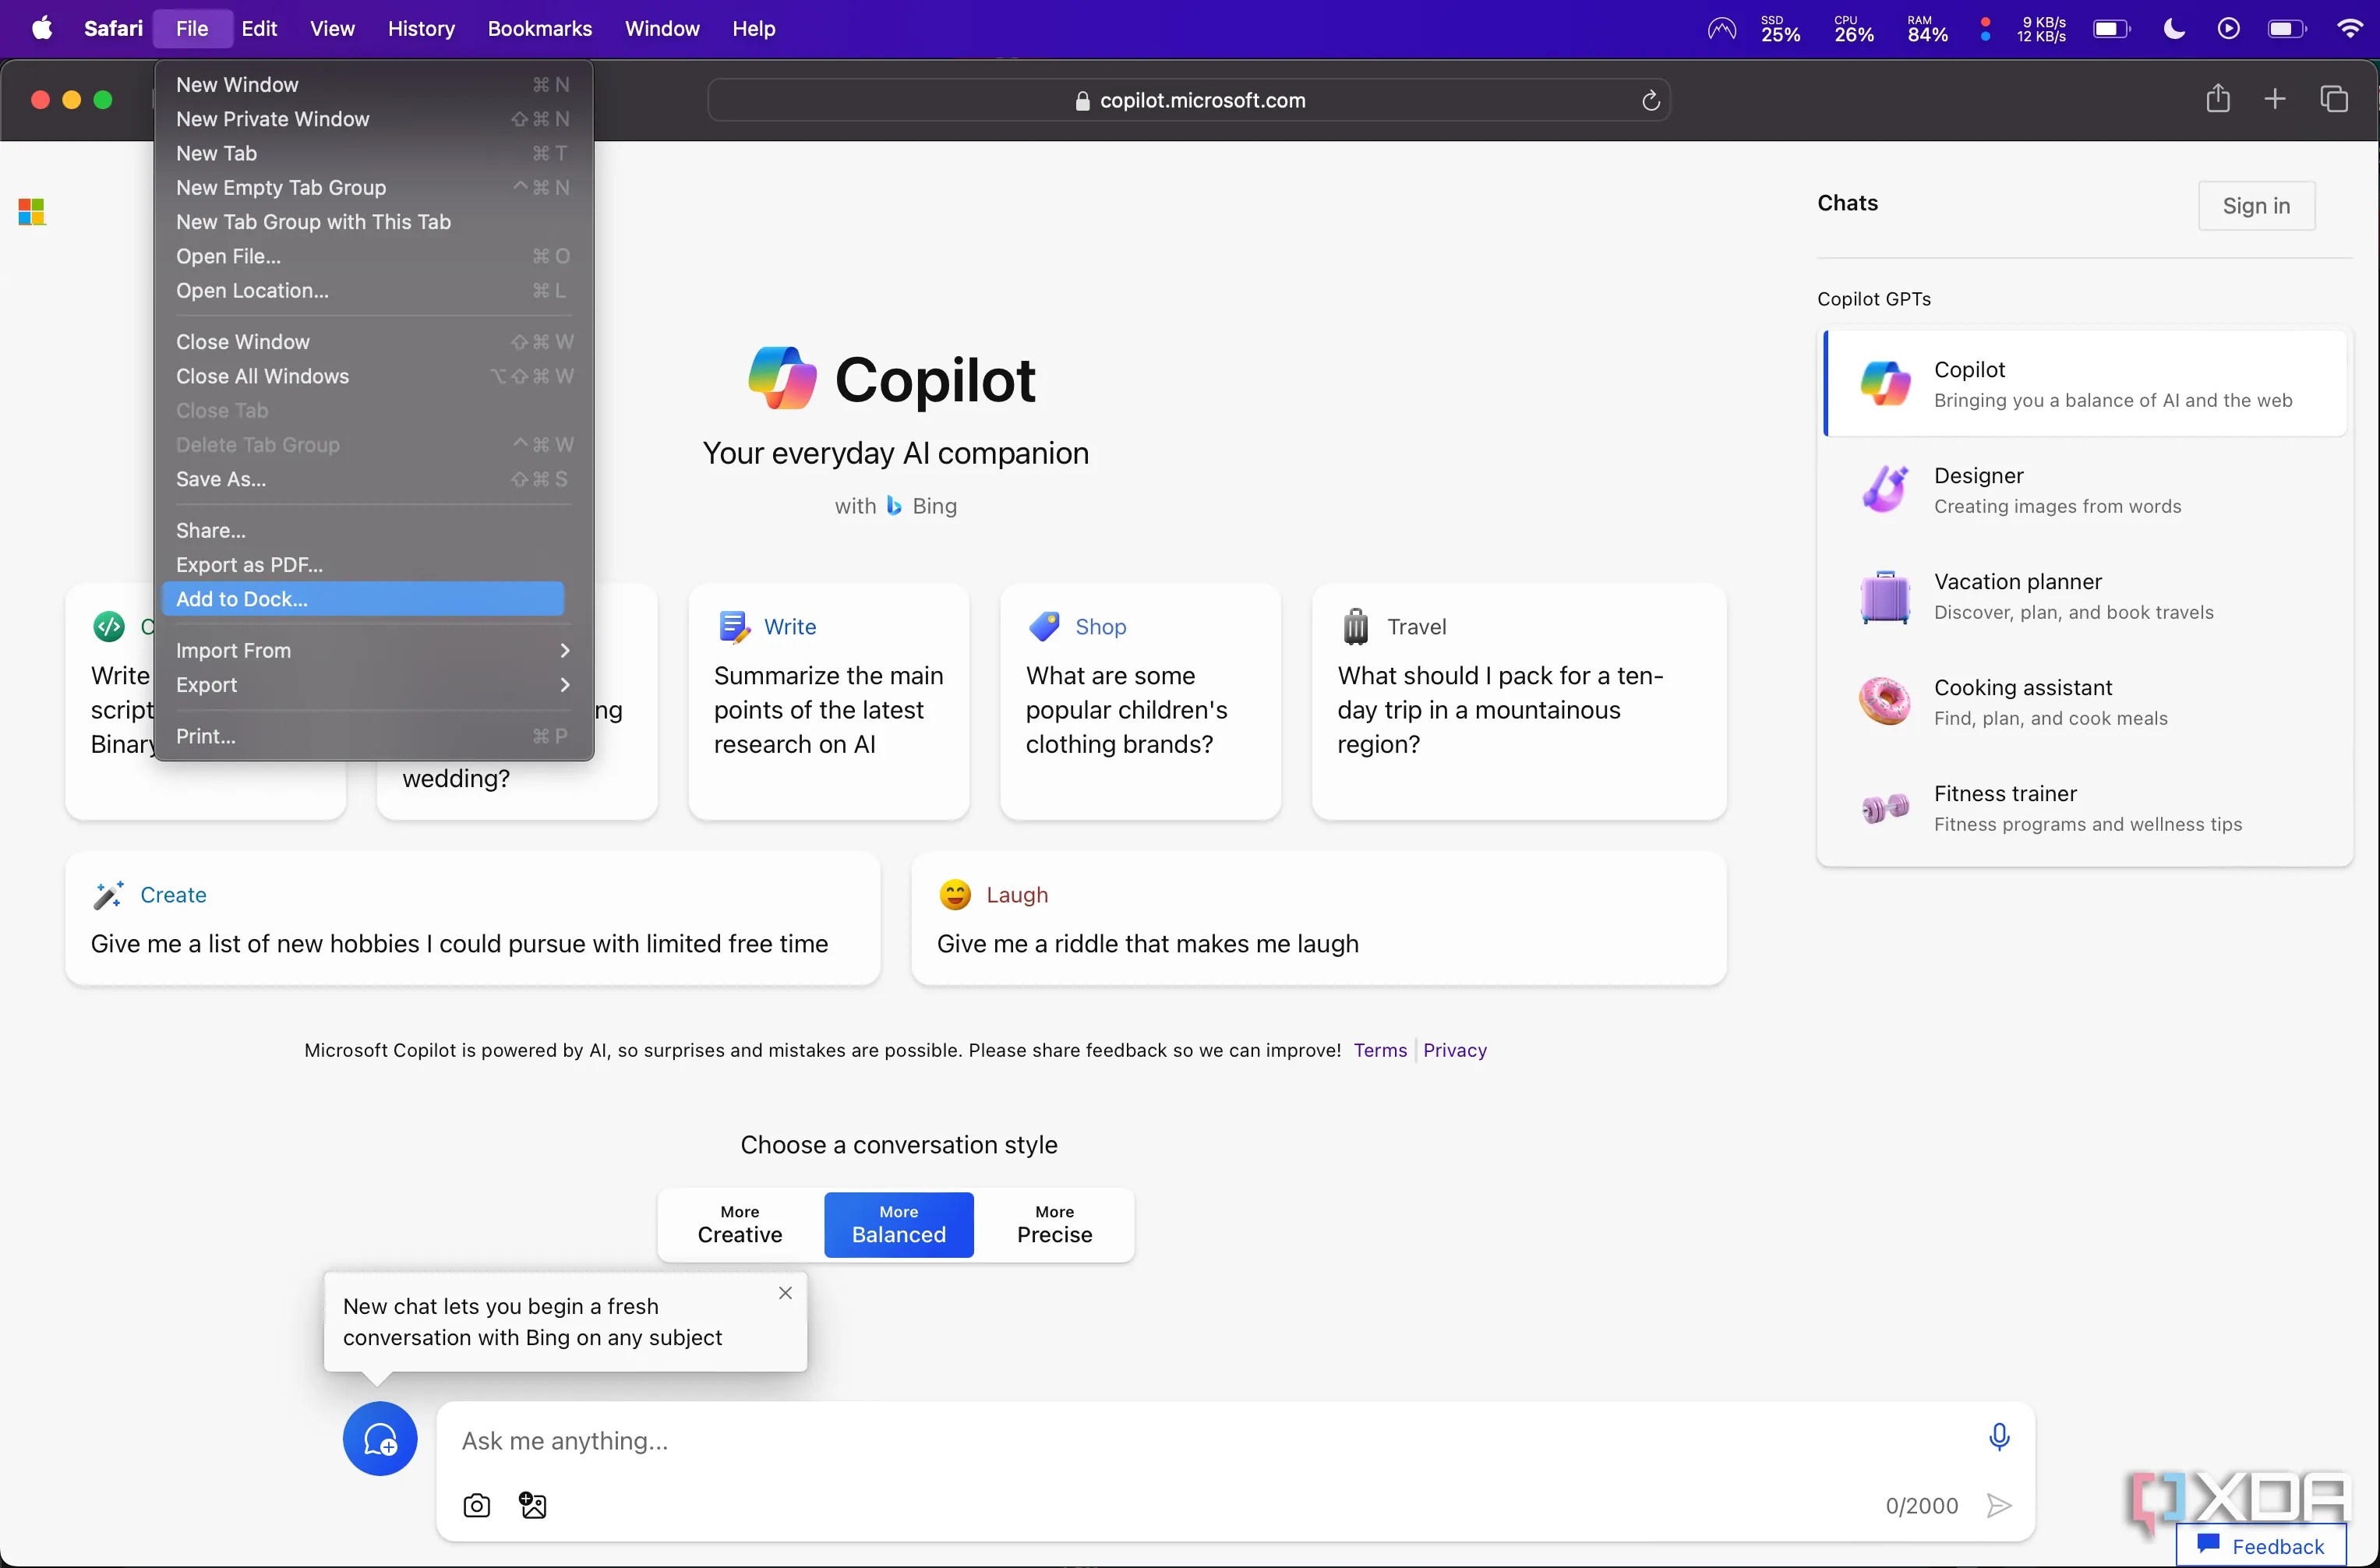Open the View menu in menu bar
2380x1568 pixels.
[332, 28]
